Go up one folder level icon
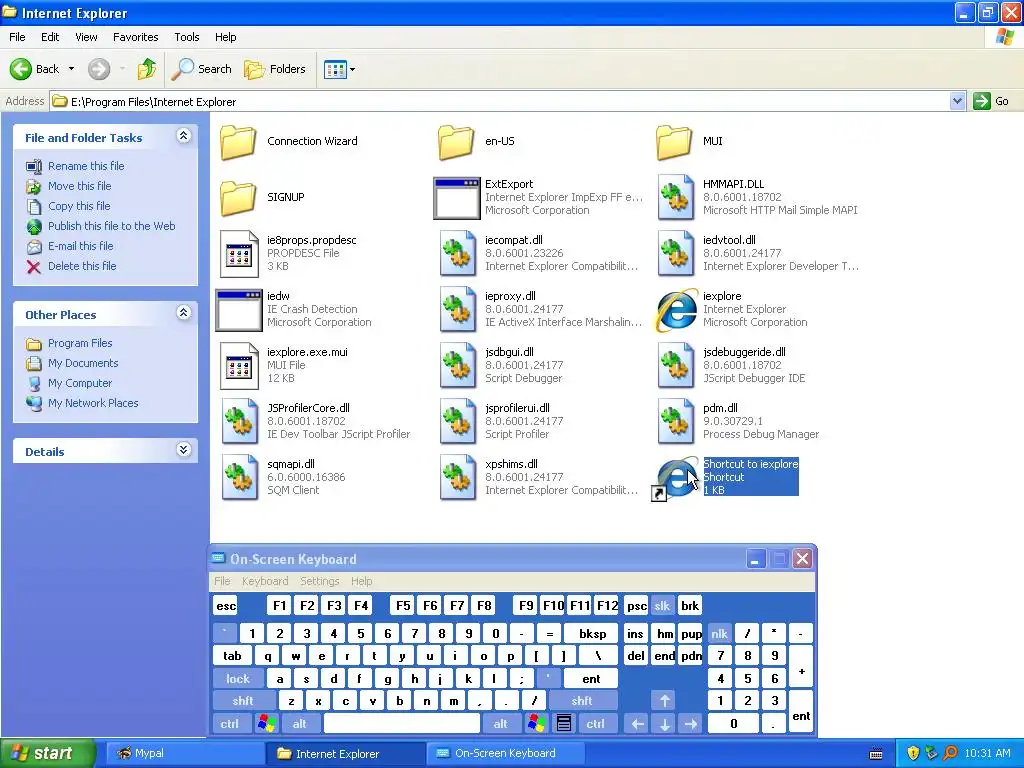The image size is (1024, 768). (x=146, y=69)
